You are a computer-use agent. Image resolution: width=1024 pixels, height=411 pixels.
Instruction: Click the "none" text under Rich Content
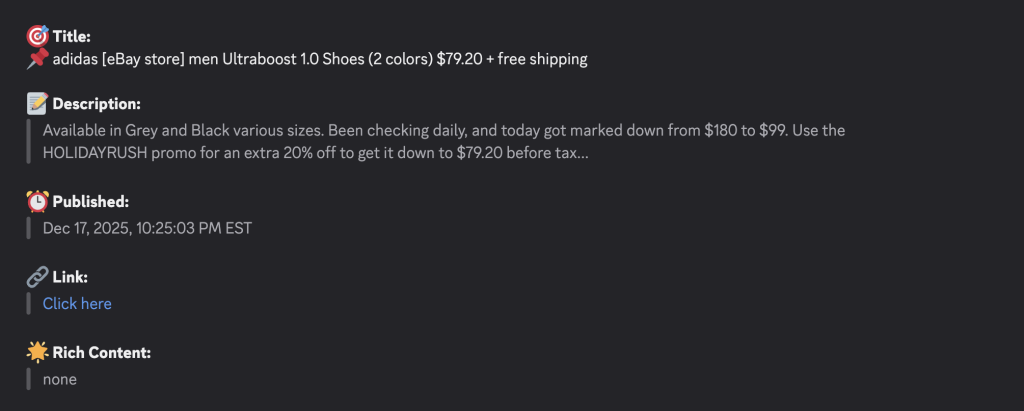60,379
